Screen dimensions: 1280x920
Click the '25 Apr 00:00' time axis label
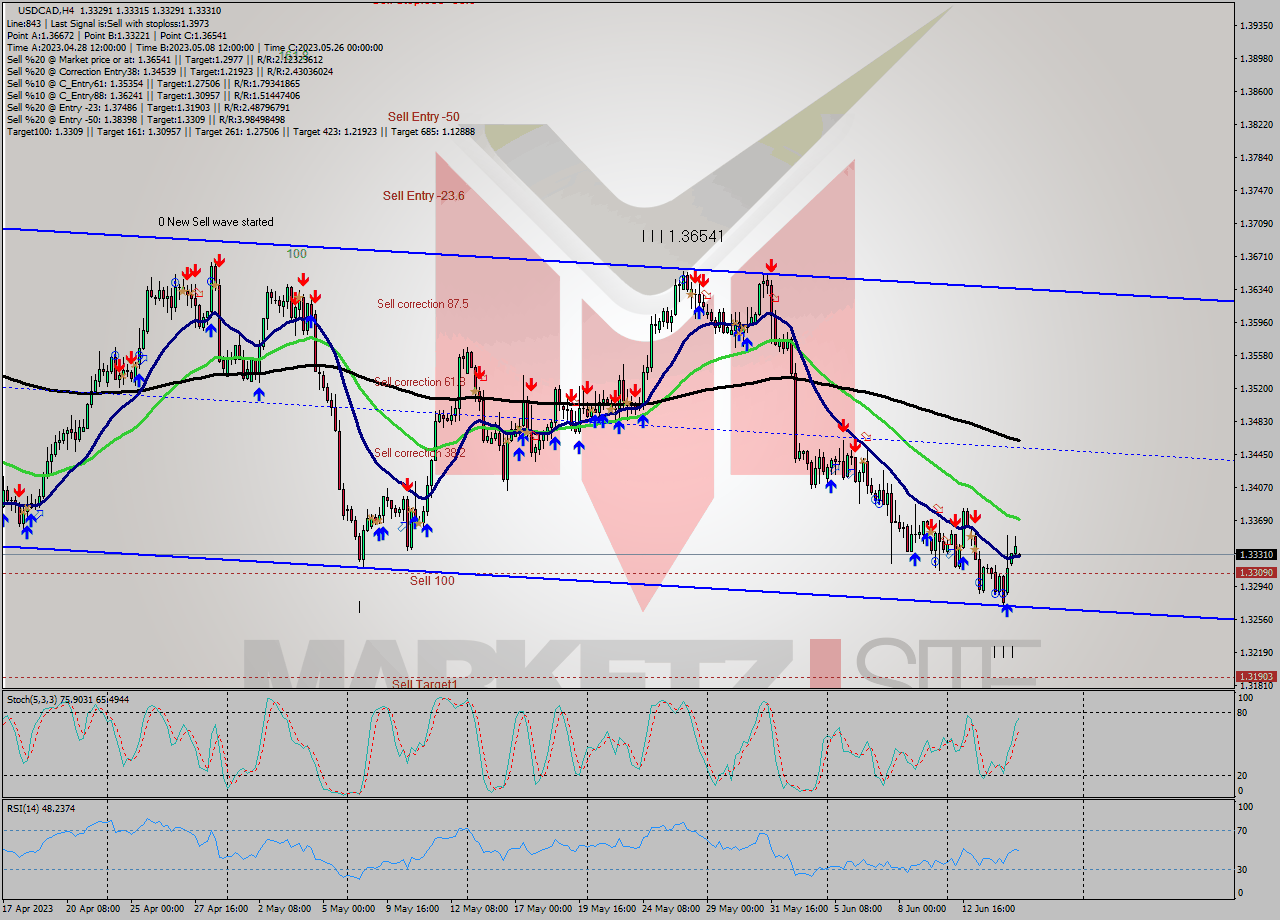156,908
